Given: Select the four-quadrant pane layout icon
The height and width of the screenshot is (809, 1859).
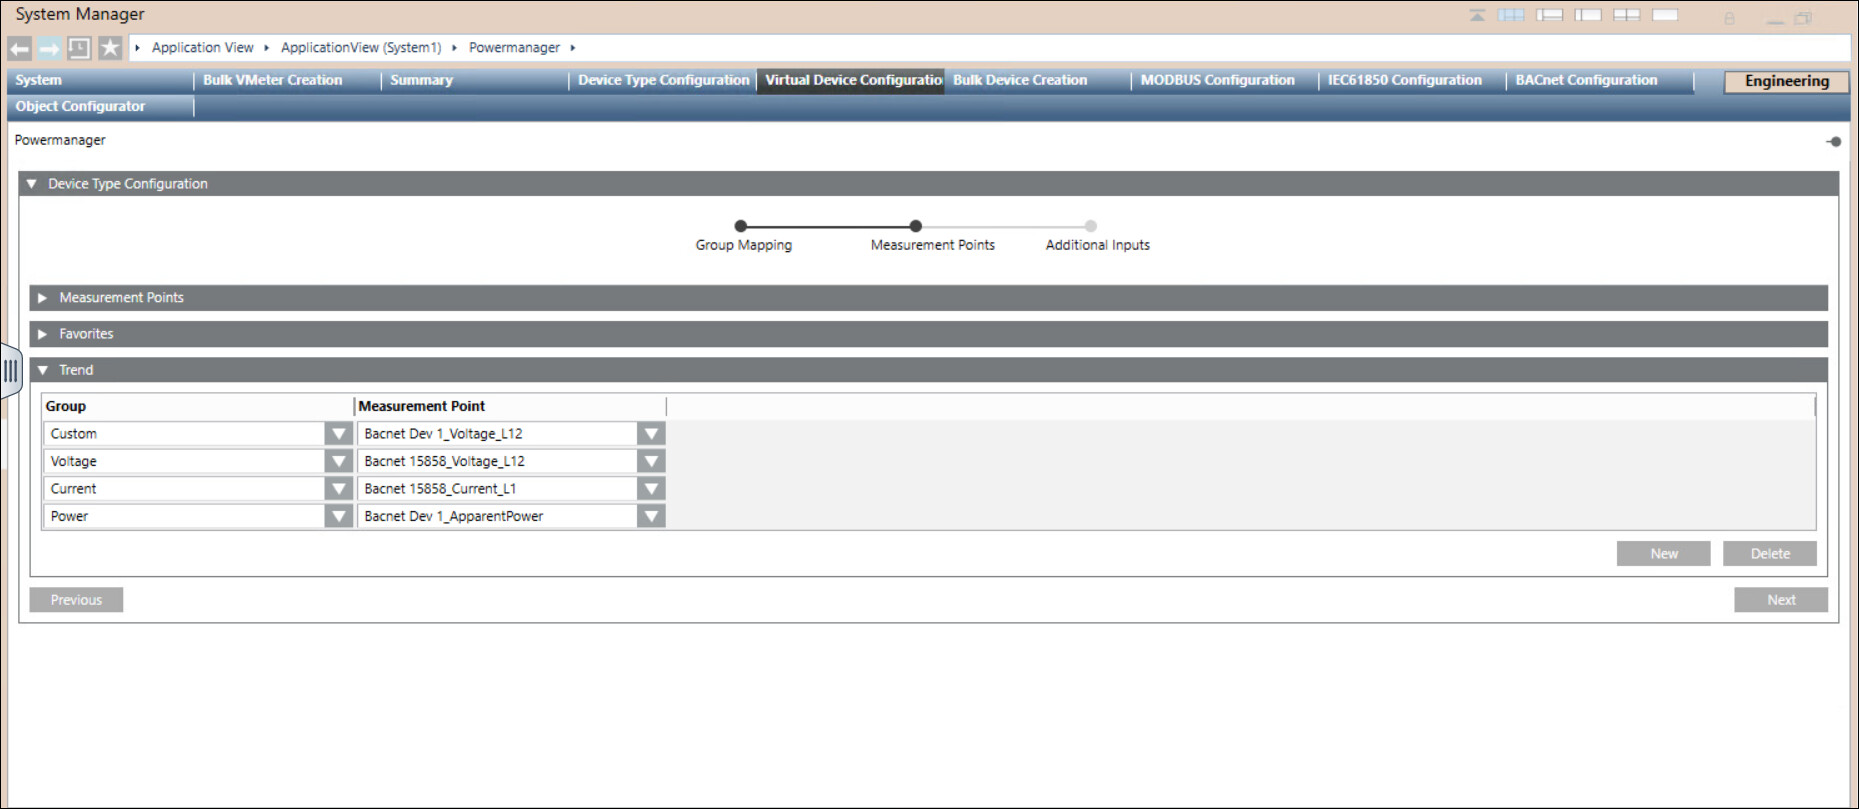Looking at the screenshot, I should point(1627,15).
